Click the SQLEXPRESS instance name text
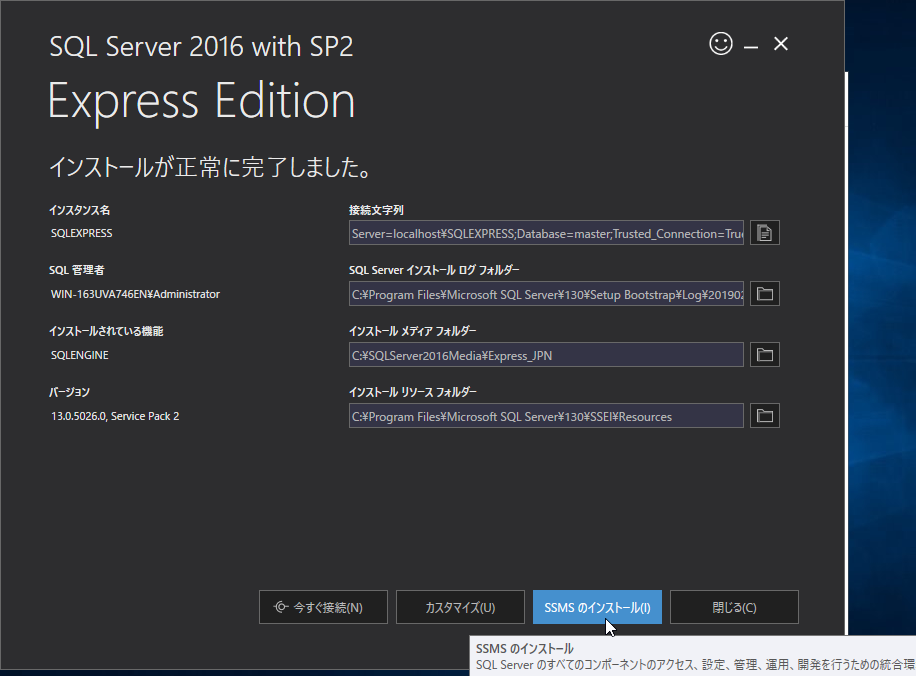This screenshot has height=676, width=916. 82,233
